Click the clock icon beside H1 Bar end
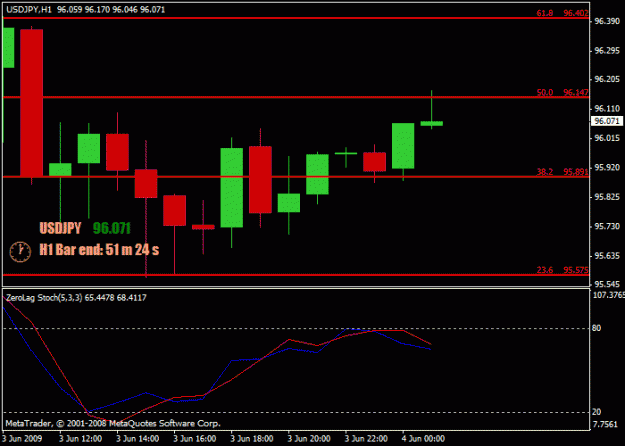This screenshot has height=446, width=625. point(20,252)
